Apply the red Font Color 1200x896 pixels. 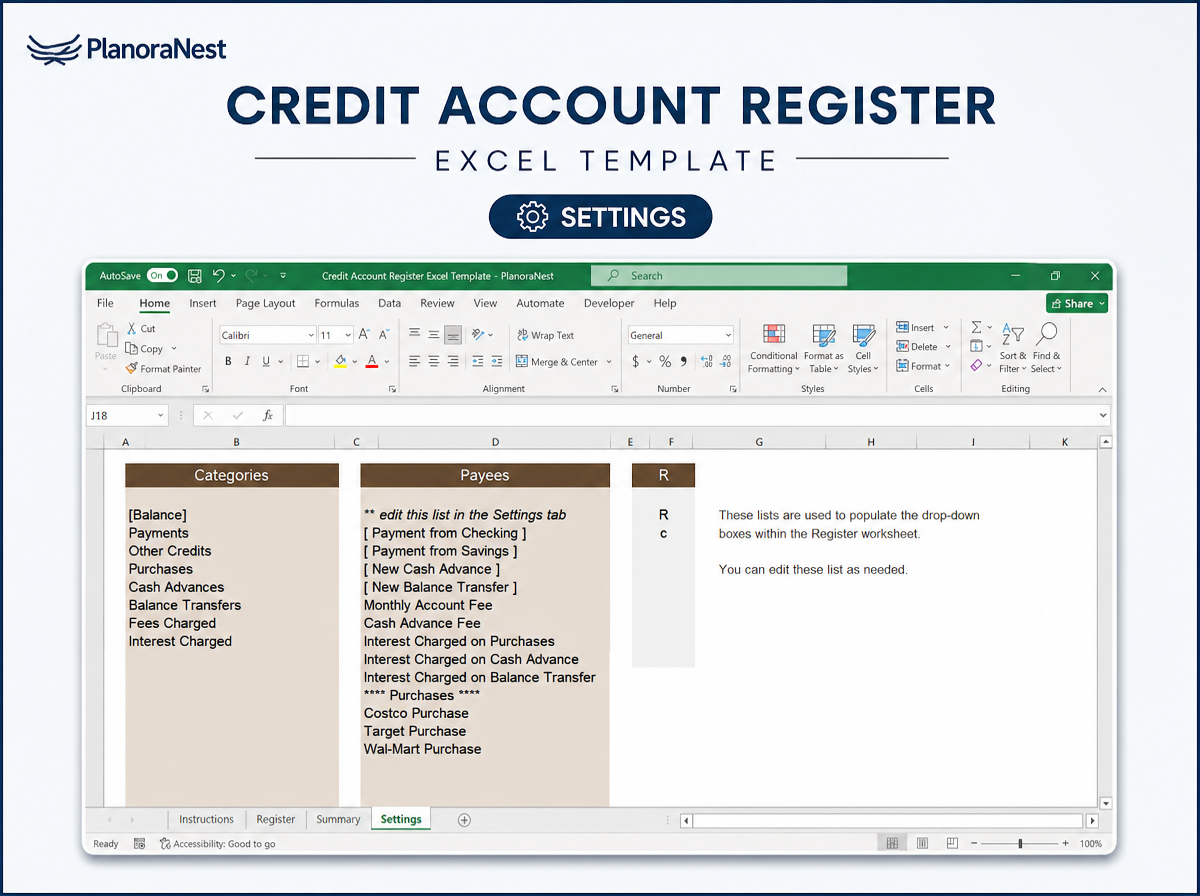coord(372,362)
